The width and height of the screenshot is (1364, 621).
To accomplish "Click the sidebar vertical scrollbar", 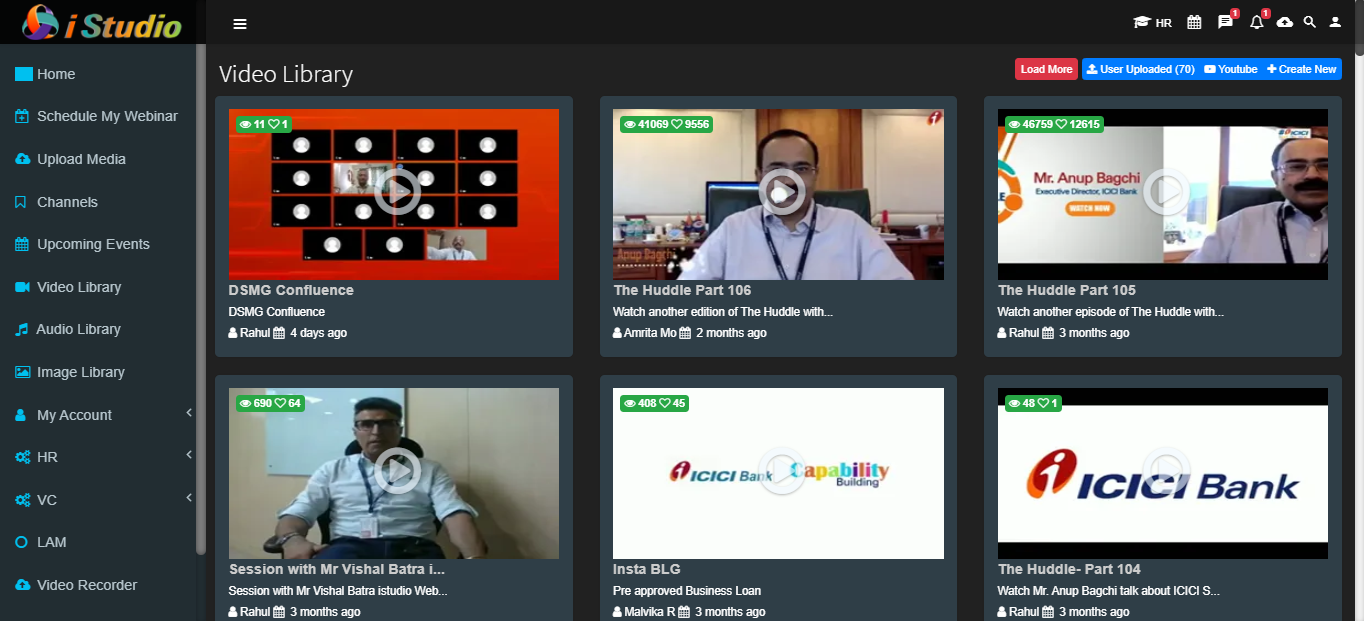I will [x=203, y=298].
